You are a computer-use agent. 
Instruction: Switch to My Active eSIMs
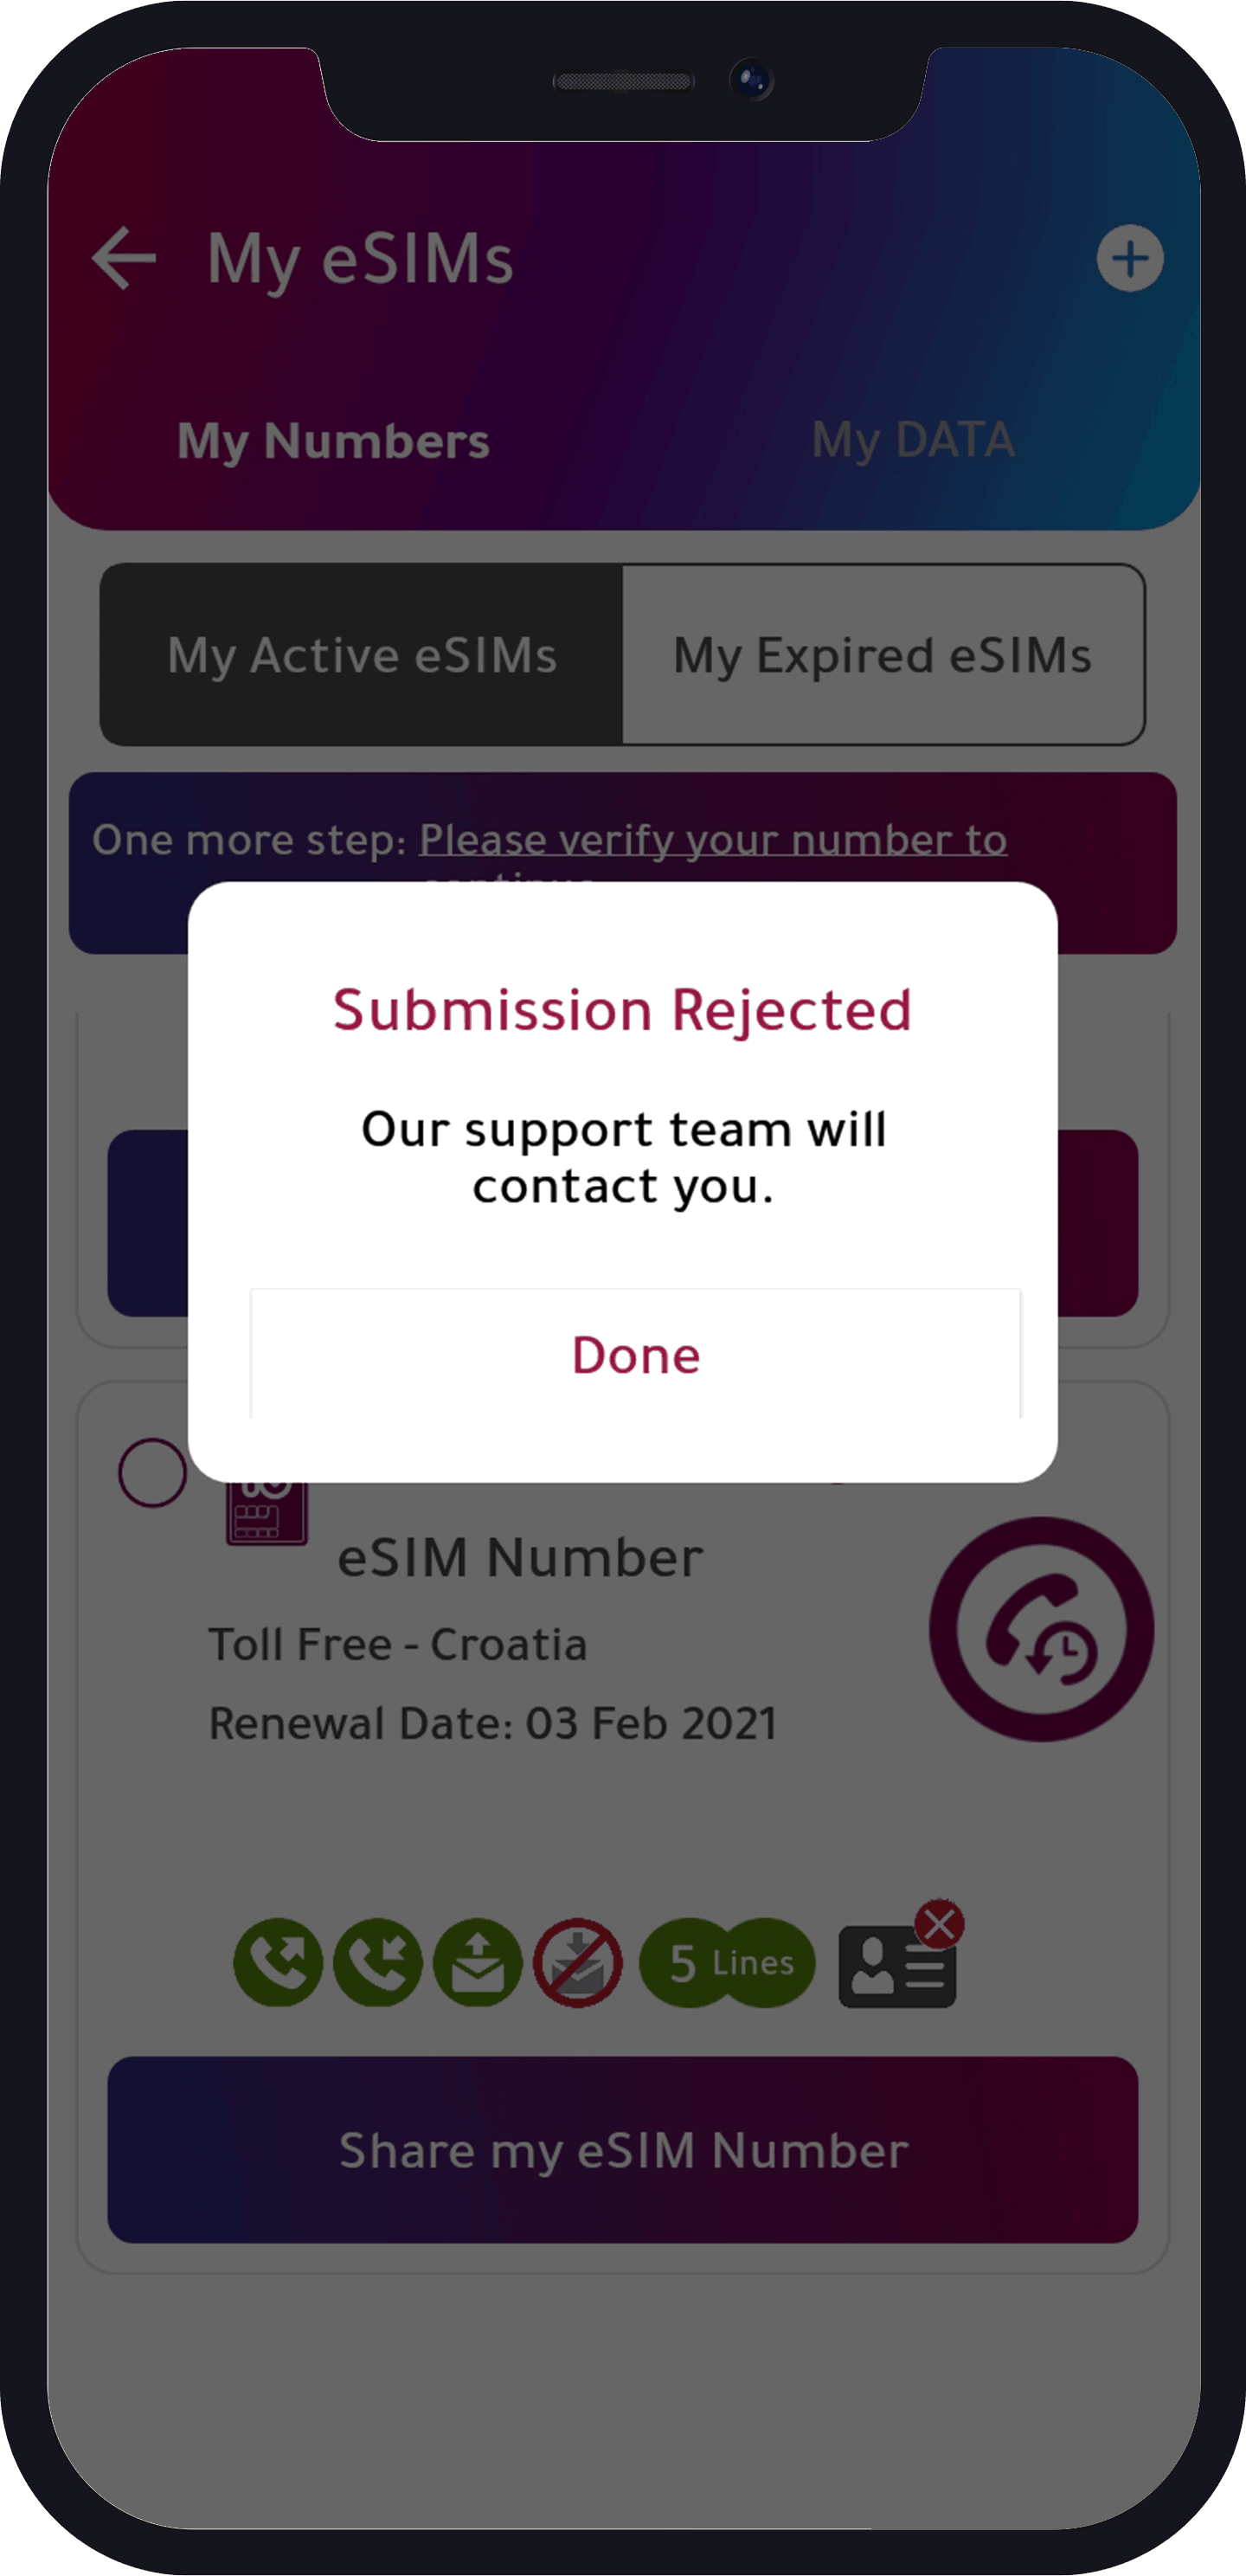click(362, 655)
